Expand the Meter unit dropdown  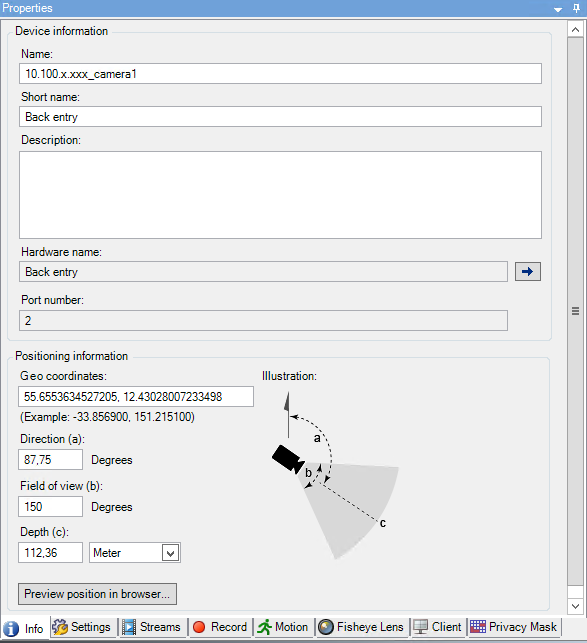[170, 553]
